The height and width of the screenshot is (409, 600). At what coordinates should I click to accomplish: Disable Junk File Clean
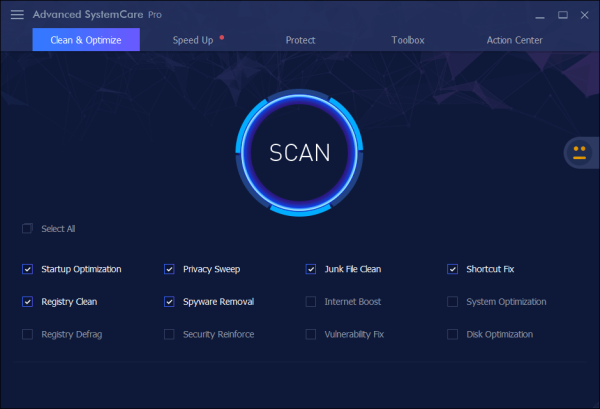coord(311,269)
